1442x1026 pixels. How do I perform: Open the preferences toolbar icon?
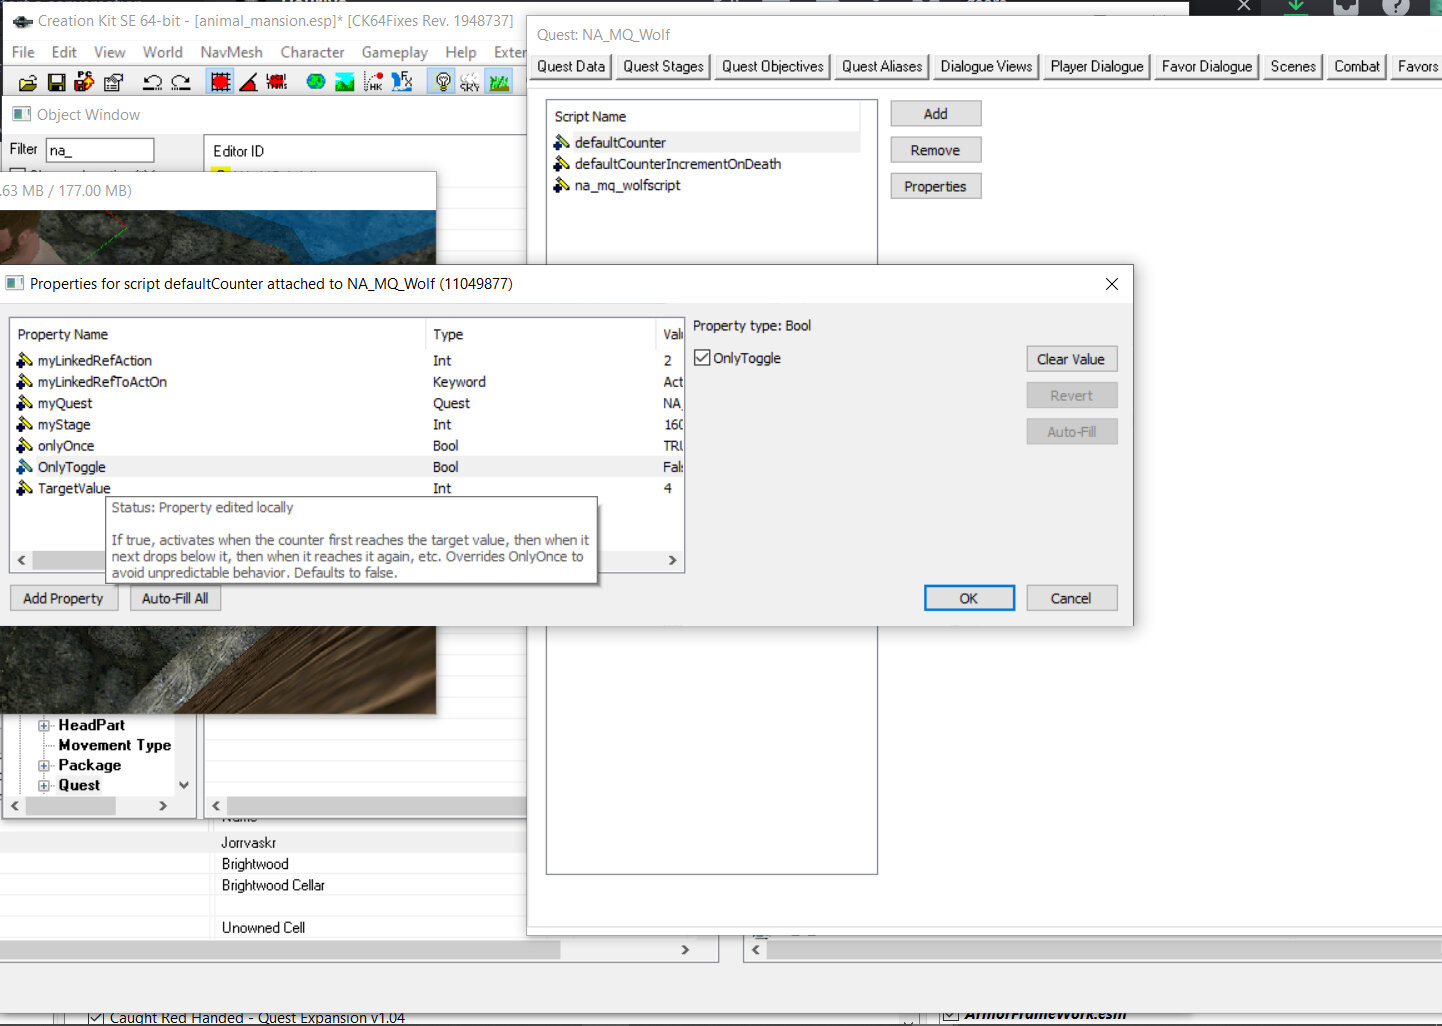[113, 82]
